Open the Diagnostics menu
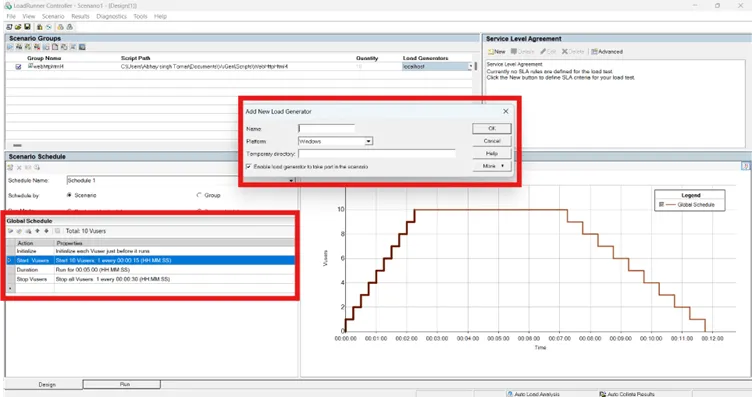The width and height of the screenshot is (752, 397). pyautogui.click(x=111, y=16)
